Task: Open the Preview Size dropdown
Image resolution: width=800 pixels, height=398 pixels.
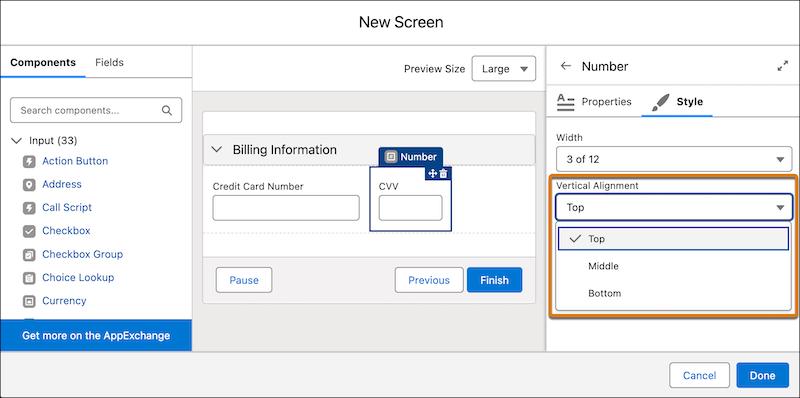Action: tap(504, 68)
